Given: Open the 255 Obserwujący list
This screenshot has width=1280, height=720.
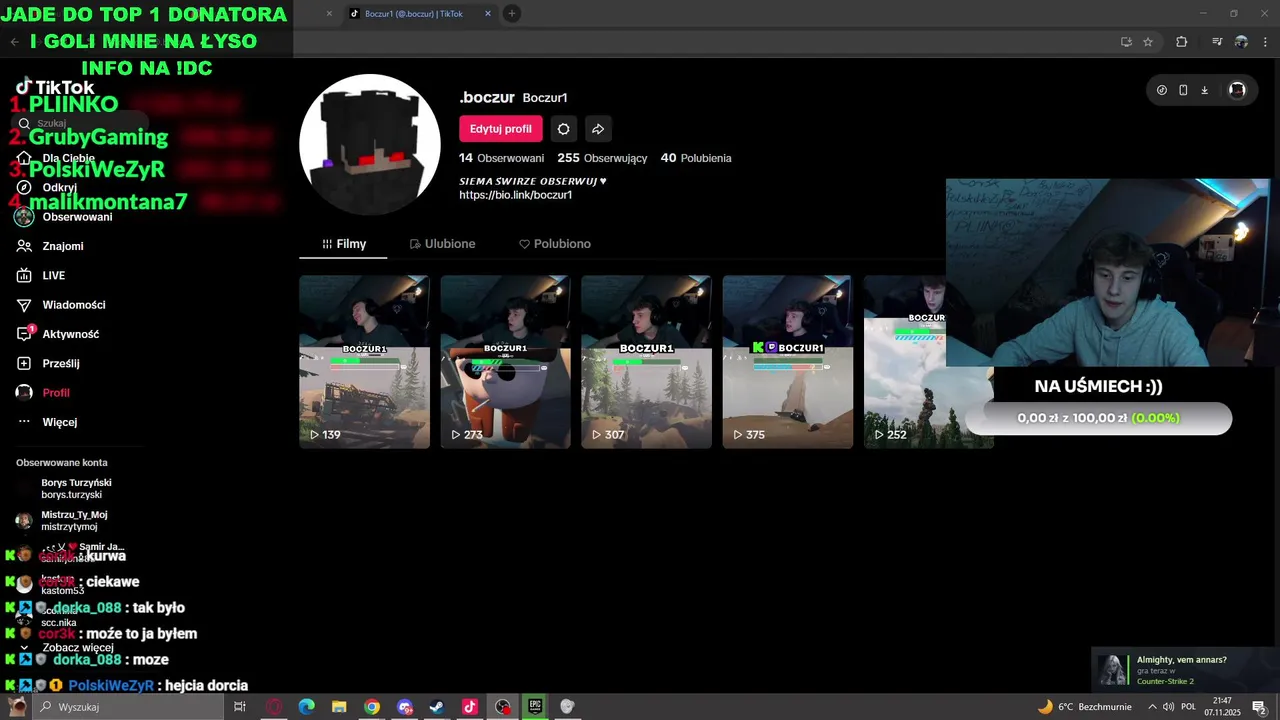Looking at the screenshot, I should point(602,158).
